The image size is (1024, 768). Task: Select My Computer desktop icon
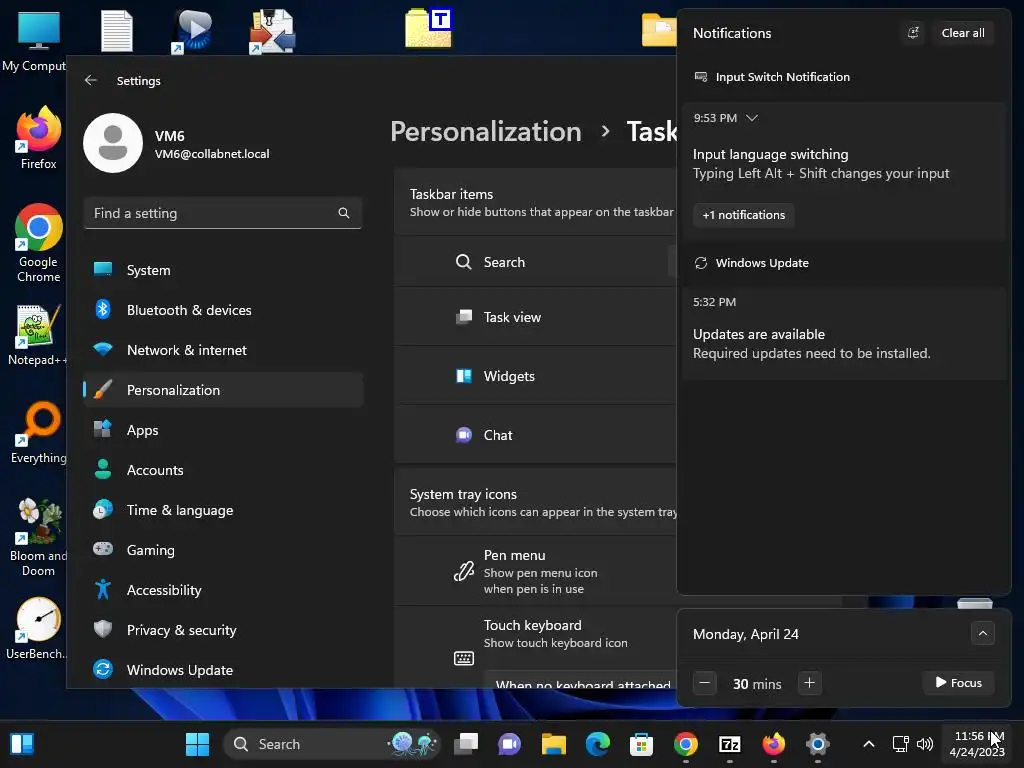34,41
